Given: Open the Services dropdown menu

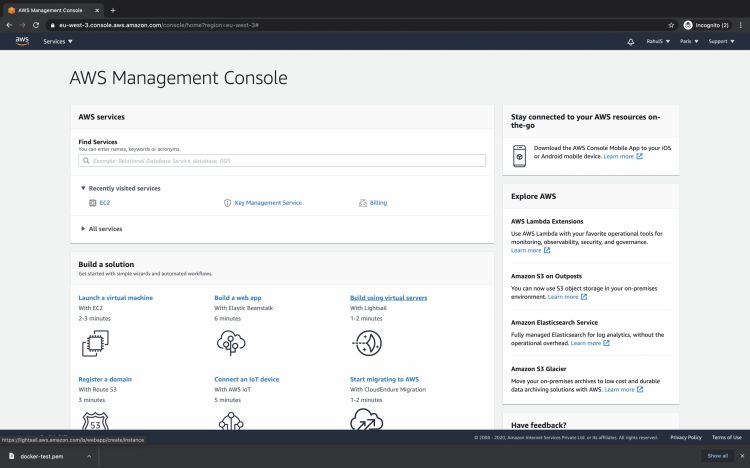Looking at the screenshot, I should coord(58,42).
